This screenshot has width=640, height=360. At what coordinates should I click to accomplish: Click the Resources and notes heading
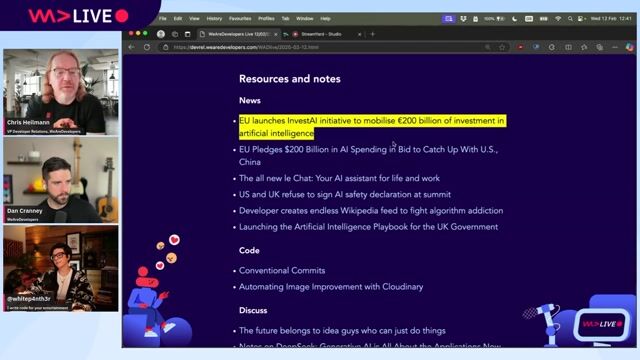[x=290, y=79]
